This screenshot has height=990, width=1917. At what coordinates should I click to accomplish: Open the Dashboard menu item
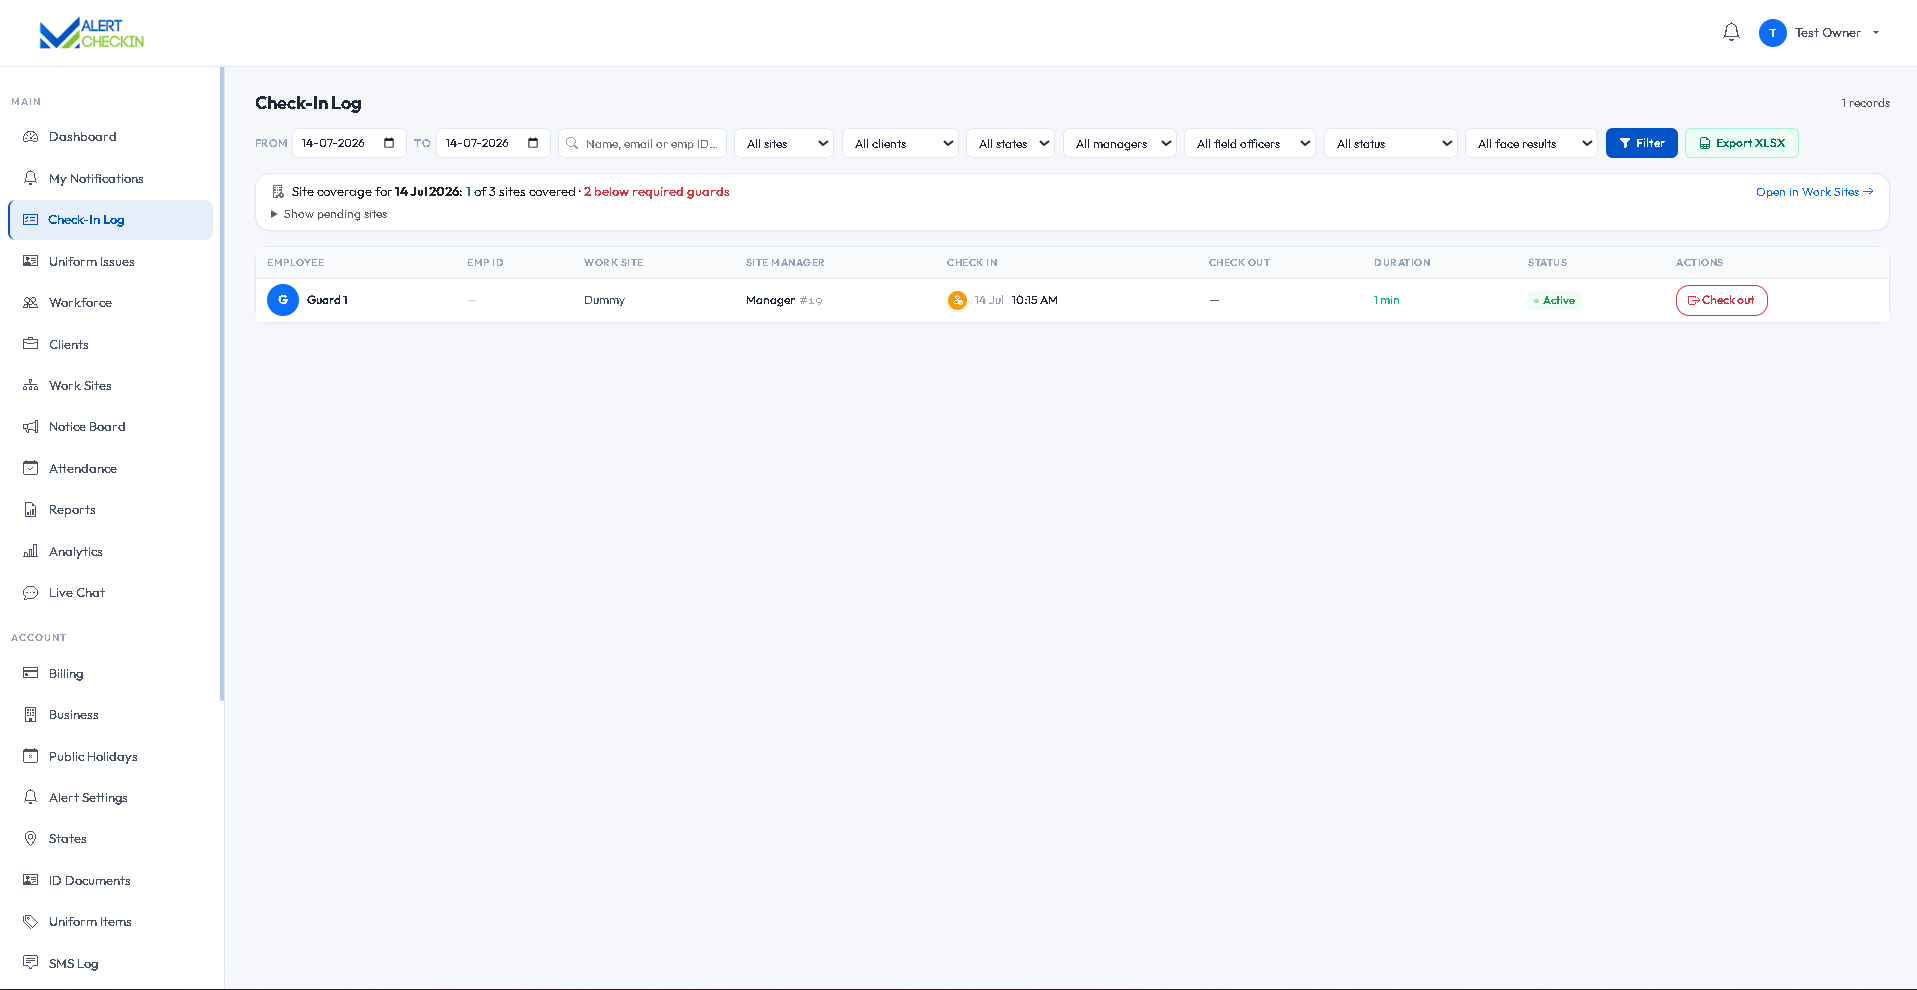click(110, 137)
